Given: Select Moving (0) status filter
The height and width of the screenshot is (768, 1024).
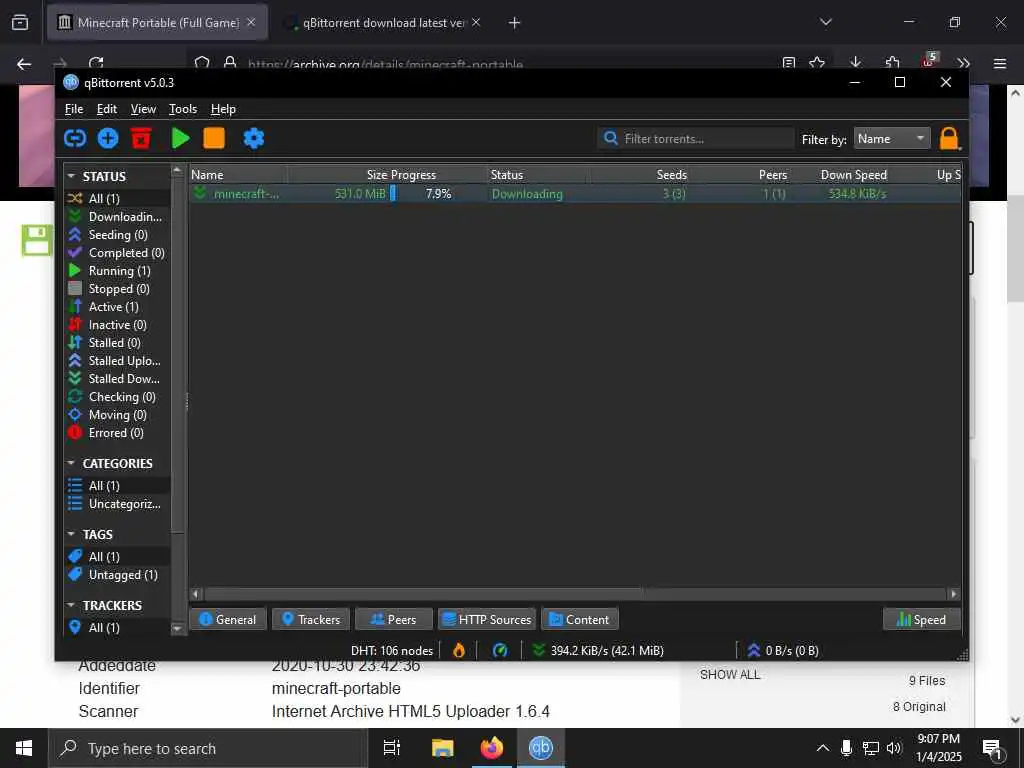Looking at the screenshot, I should 117,415.
